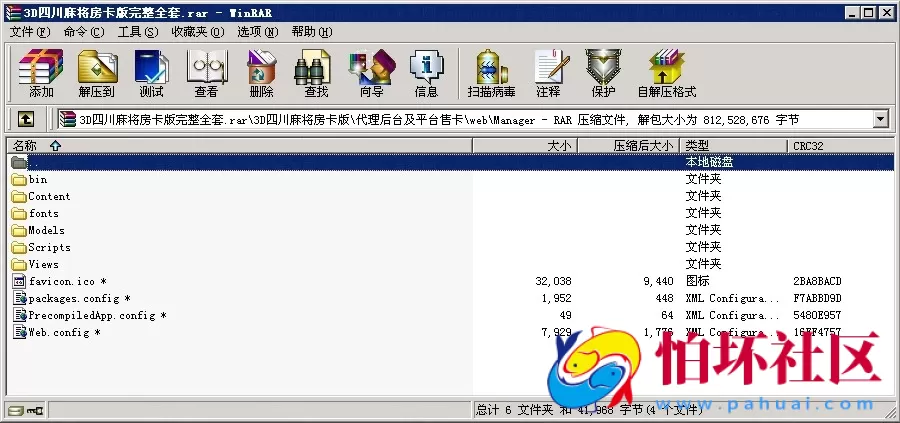The width and height of the screenshot is (900, 423).
Task: Select the 'Scripts' folder name
Action: point(49,247)
